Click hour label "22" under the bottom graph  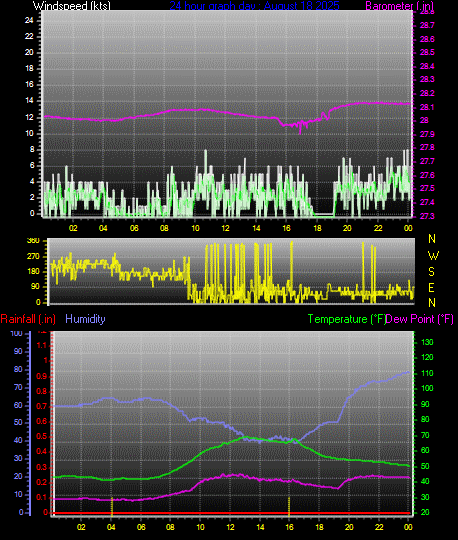378,527
